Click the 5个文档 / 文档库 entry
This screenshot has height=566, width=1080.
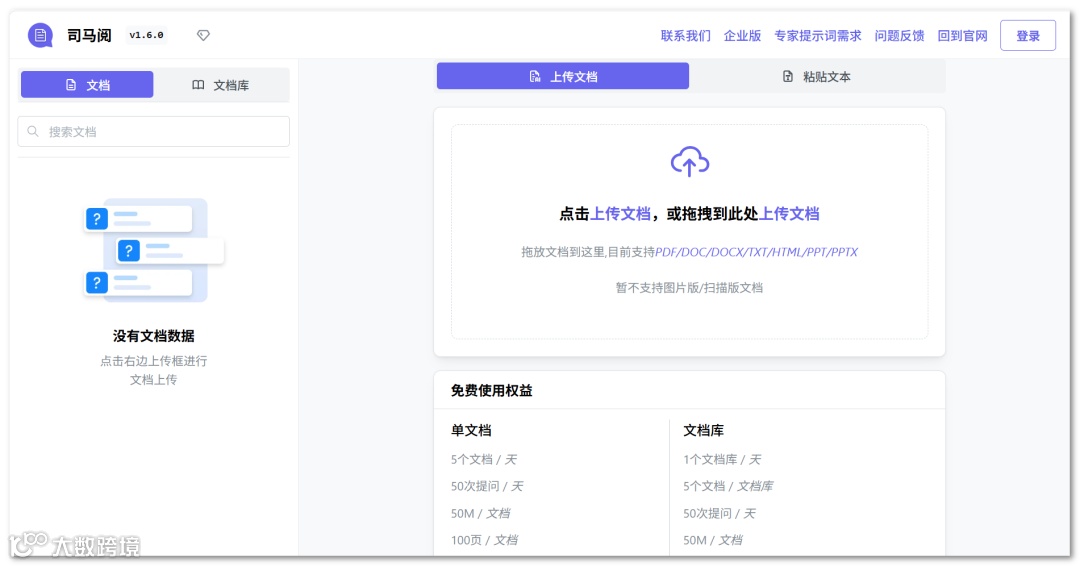click(728, 486)
